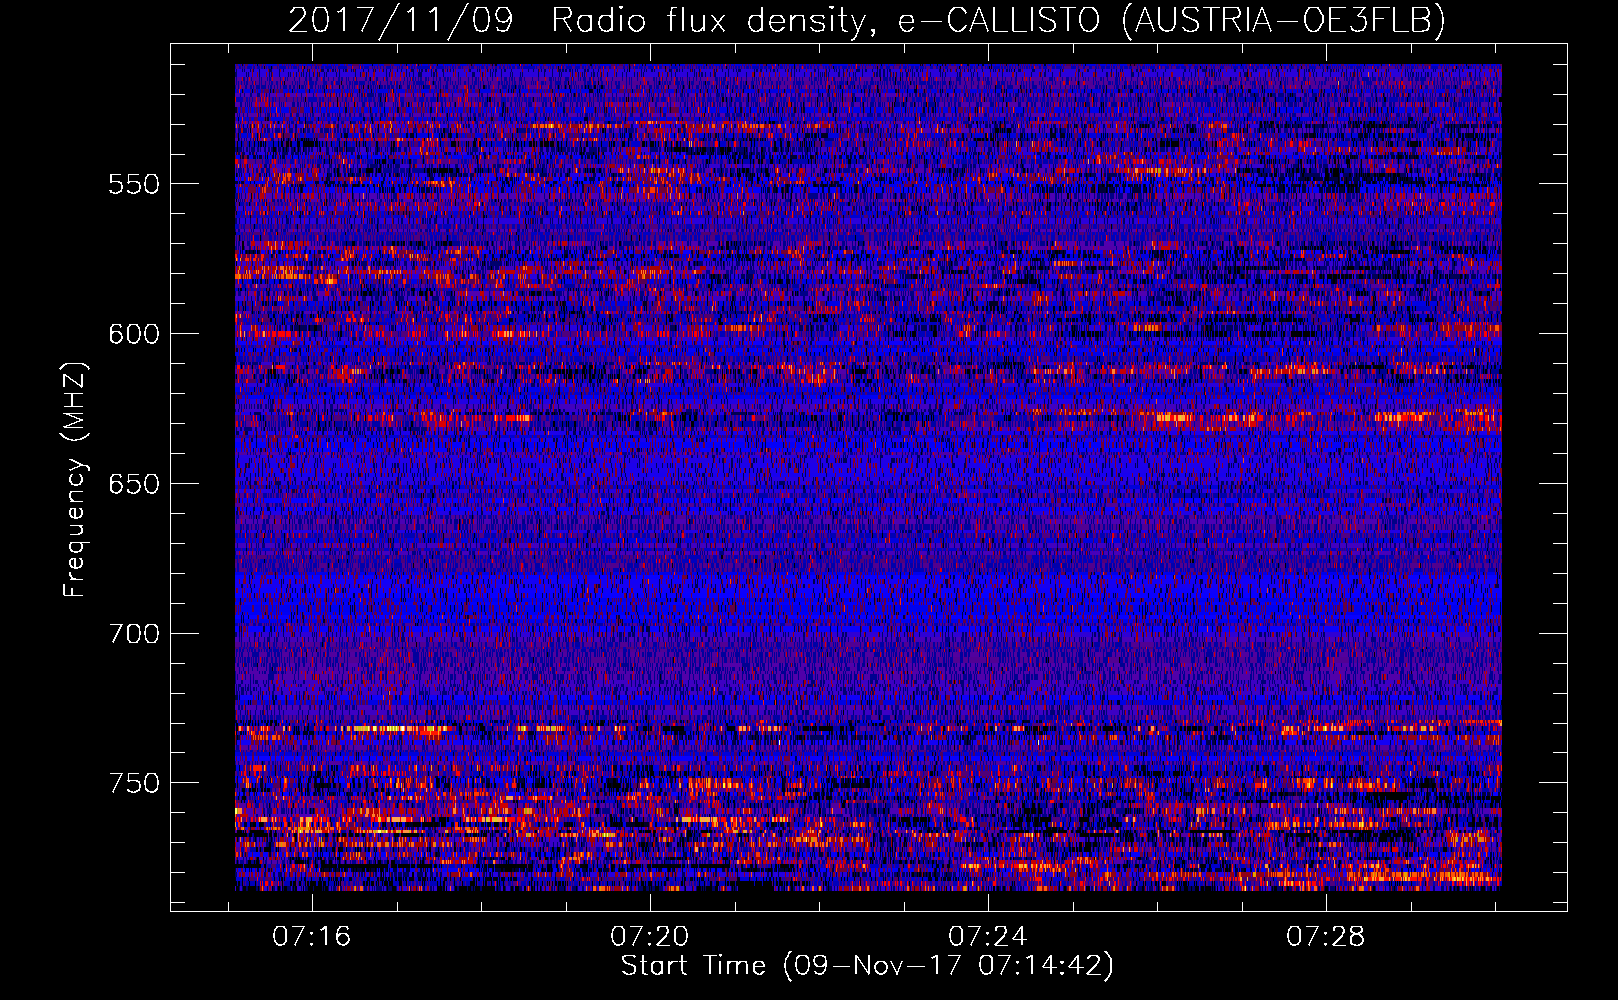Click the 07:20 time tick label
The width and height of the screenshot is (1618, 1000).
click(650, 937)
